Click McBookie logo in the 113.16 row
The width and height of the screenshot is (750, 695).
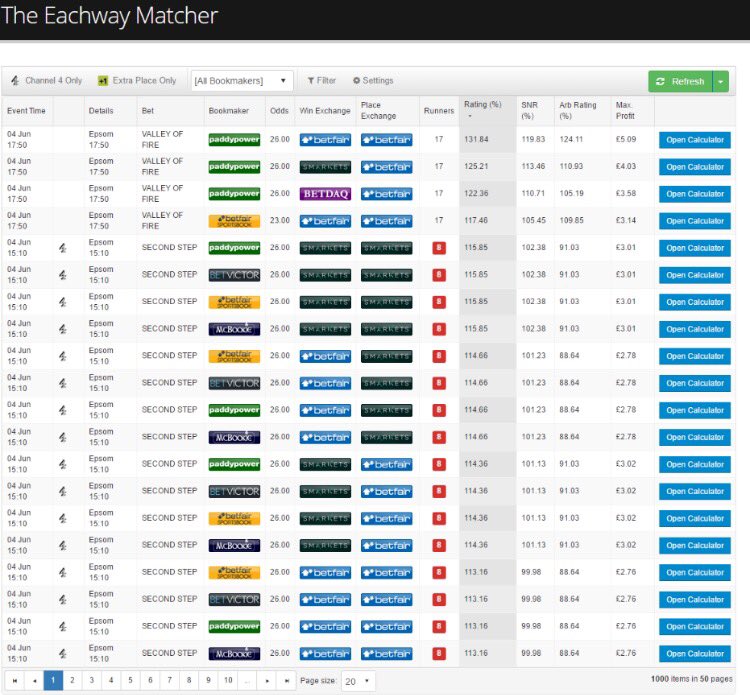pyautogui.click(x=234, y=653)
